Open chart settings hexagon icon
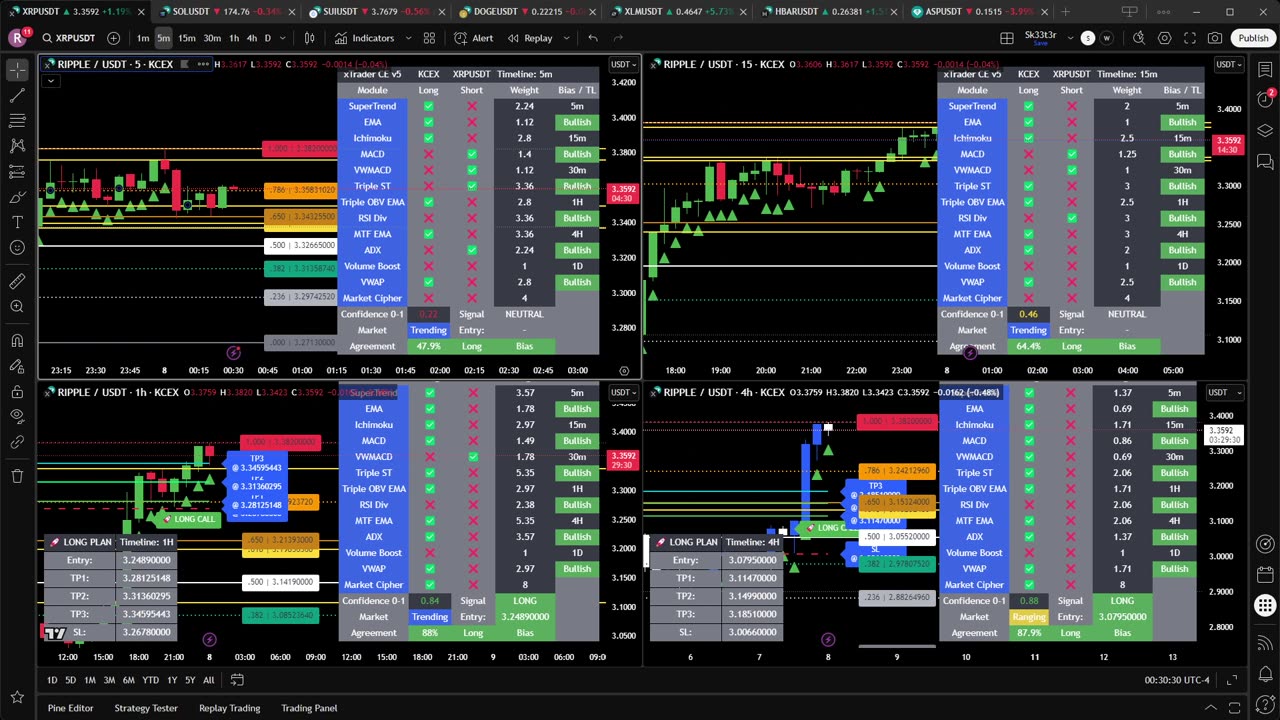The width and height of the screenshot is (1280, 720). click(x=1165, y=38)
